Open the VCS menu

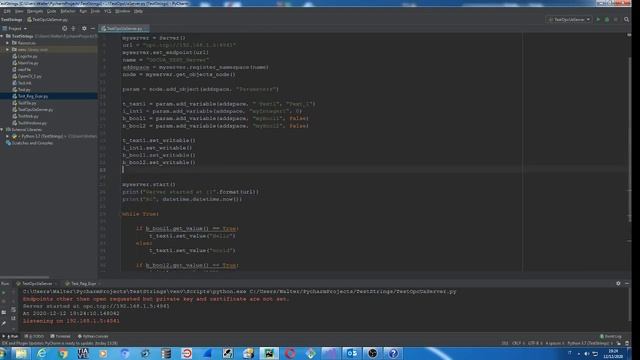107,11
